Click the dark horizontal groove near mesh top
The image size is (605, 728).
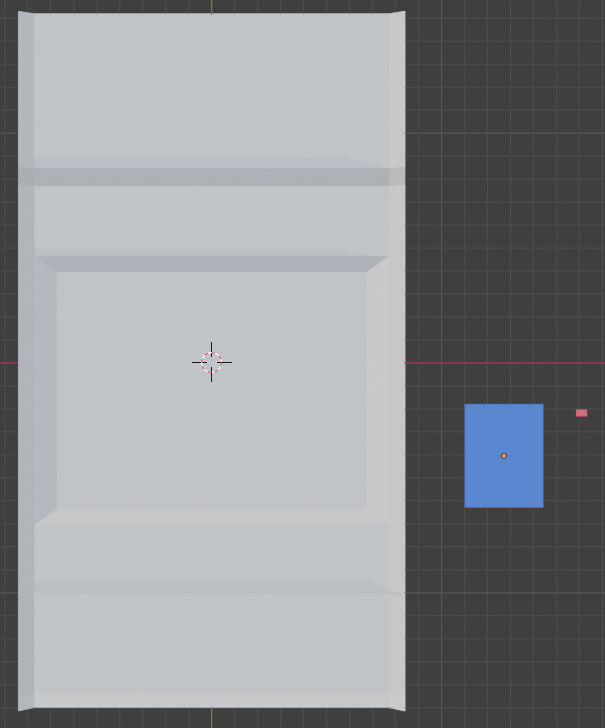click(211, 176)
